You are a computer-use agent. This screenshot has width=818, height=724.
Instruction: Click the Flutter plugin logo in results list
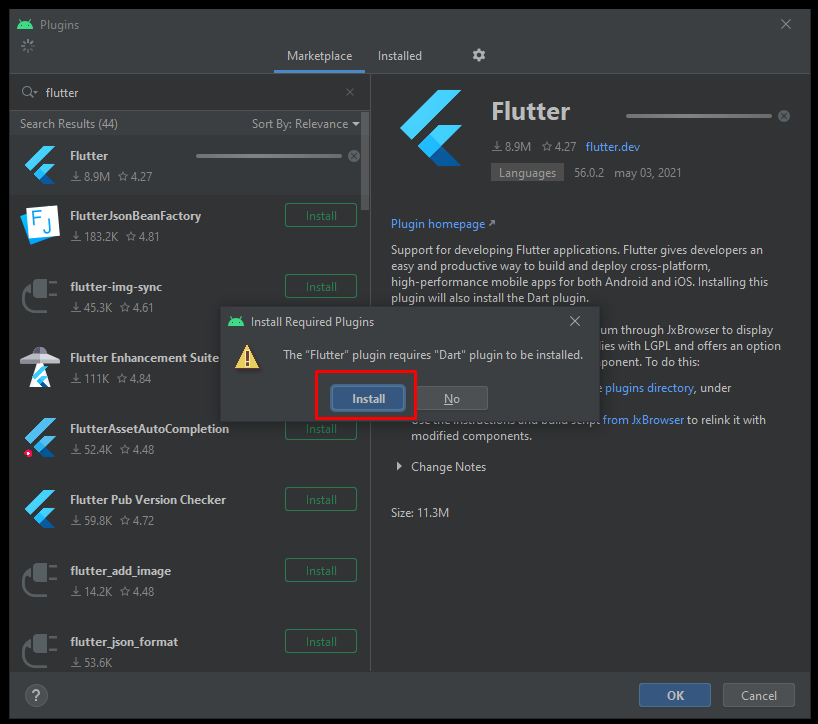click(40, 165)
